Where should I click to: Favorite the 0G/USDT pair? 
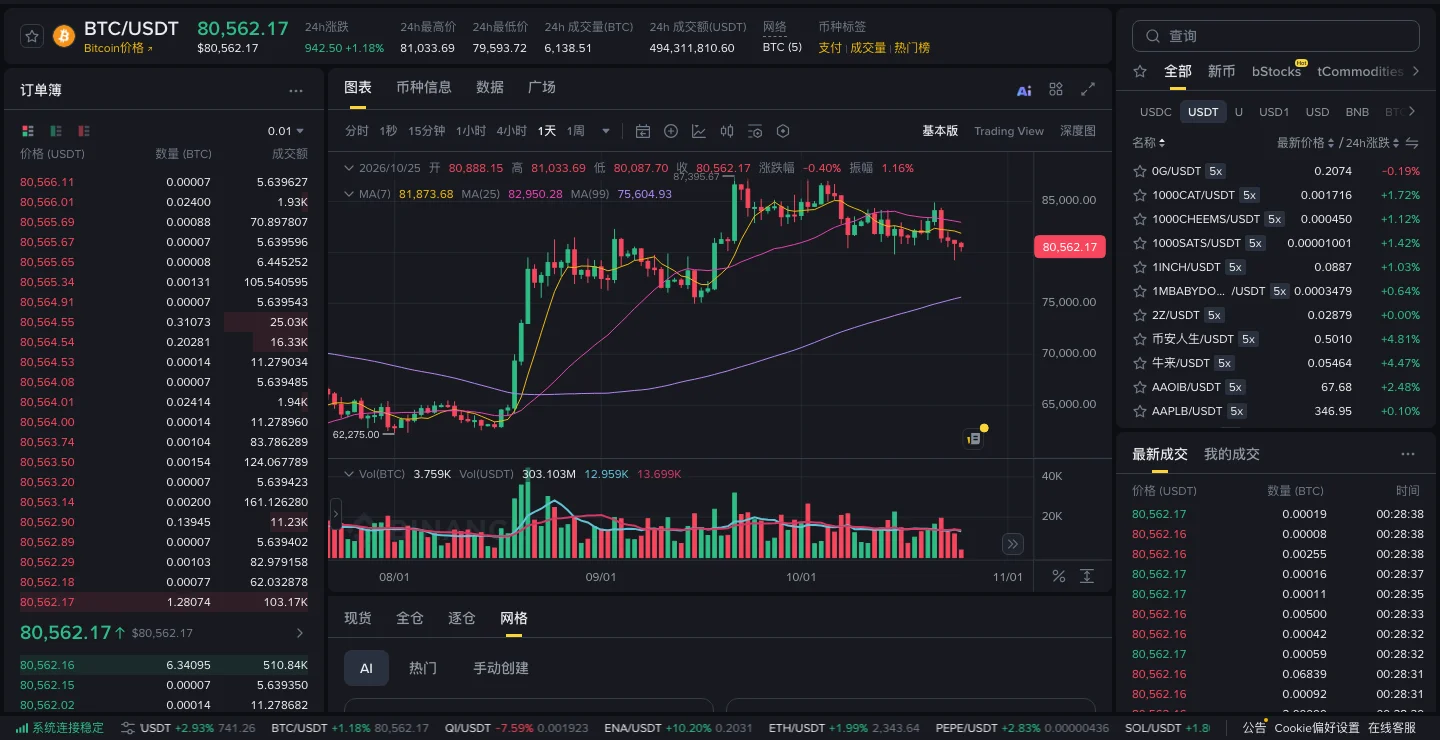1139,171
